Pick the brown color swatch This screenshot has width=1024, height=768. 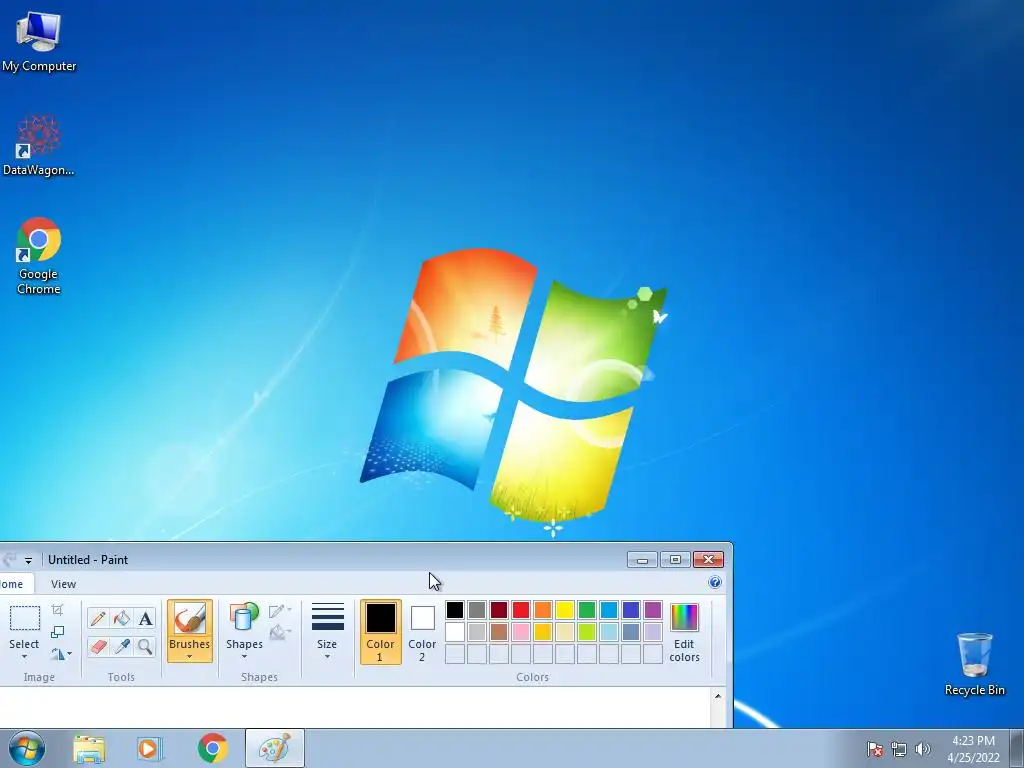499,632
